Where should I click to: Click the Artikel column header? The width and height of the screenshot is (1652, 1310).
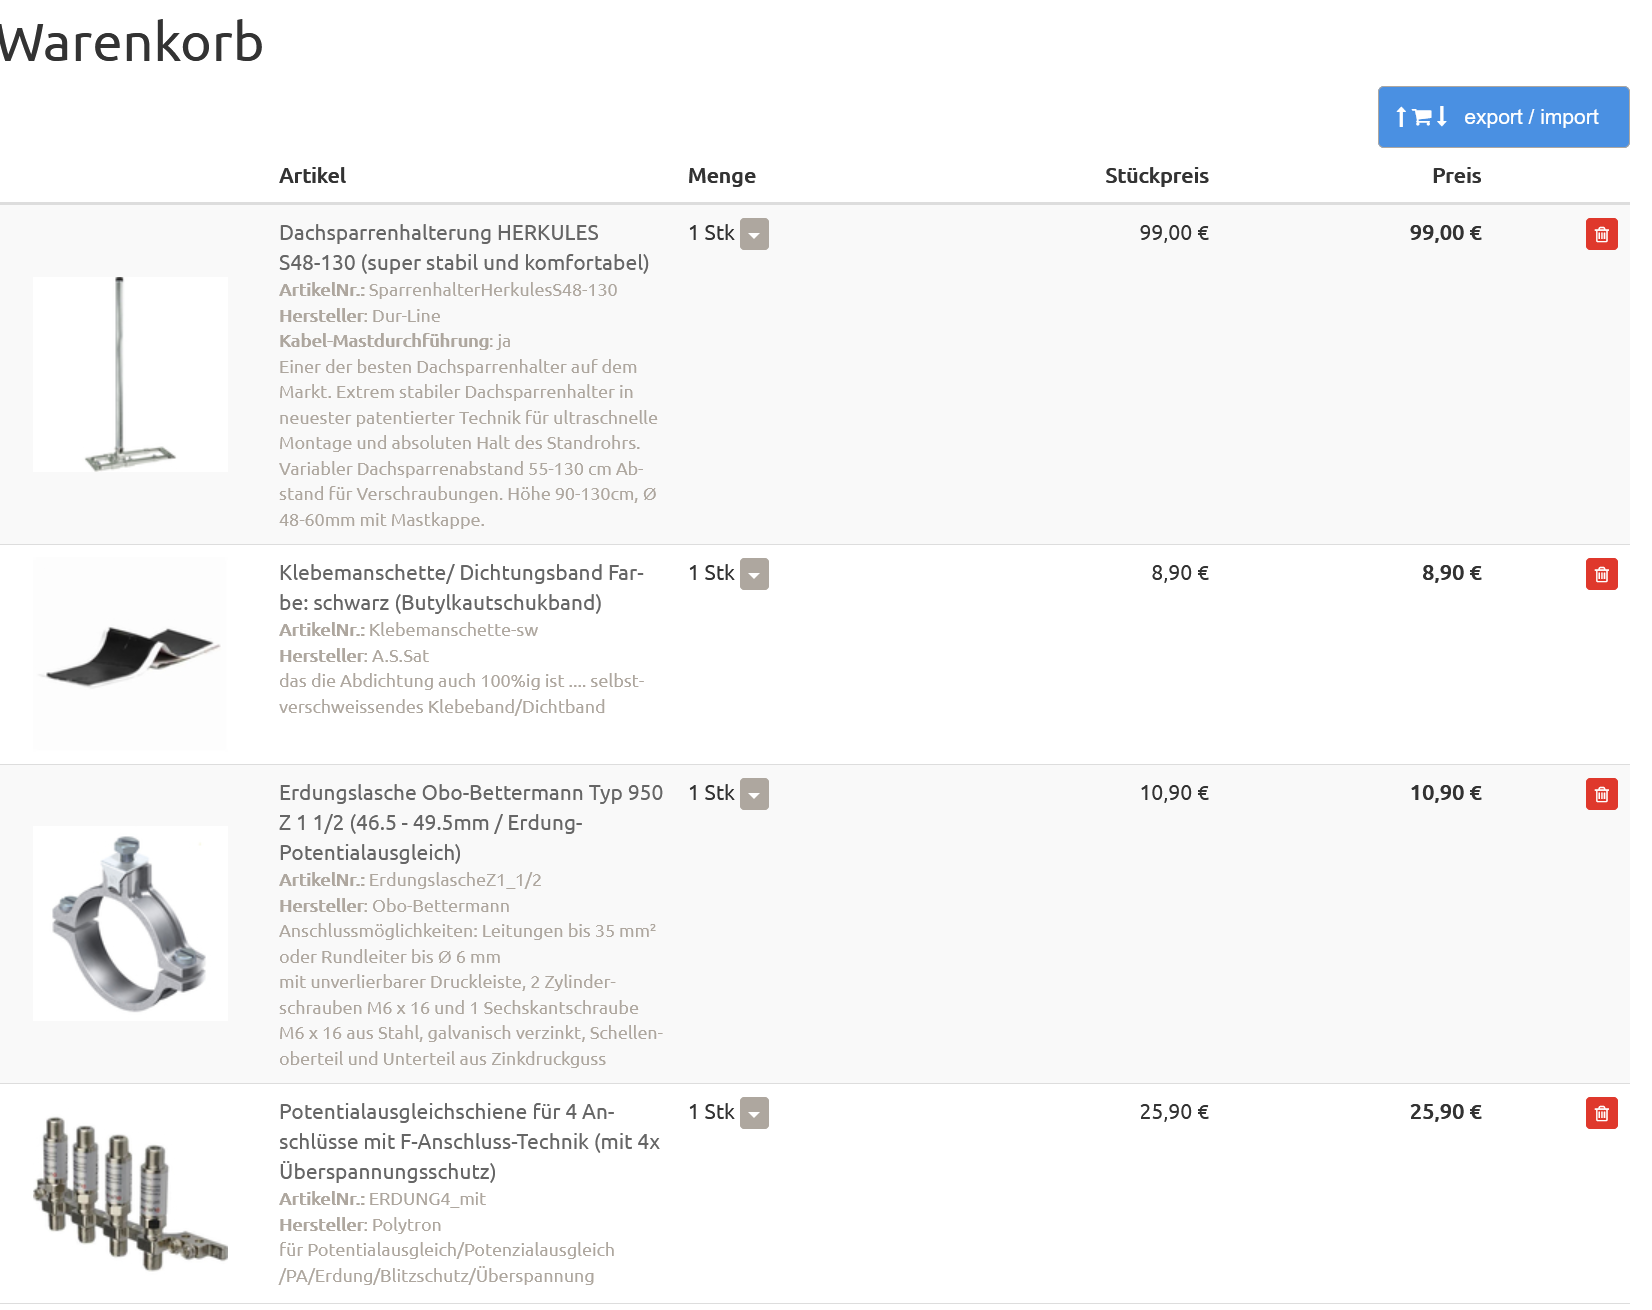click(x=312, y=176)
